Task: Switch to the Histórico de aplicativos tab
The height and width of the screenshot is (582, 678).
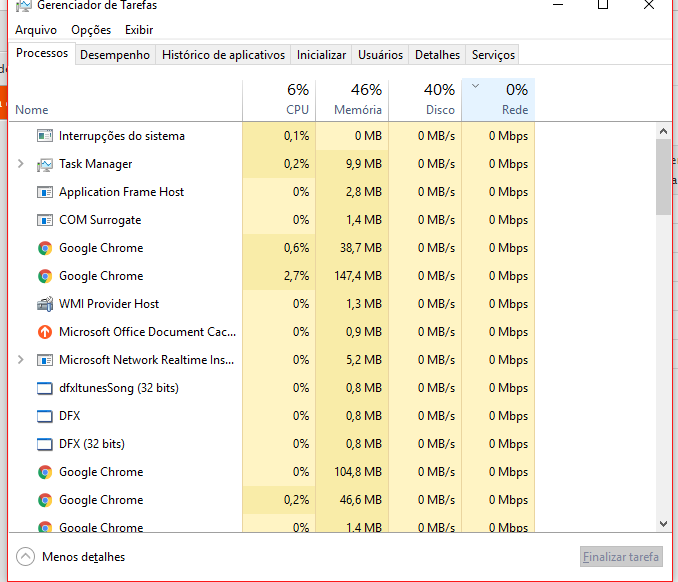Action: [x=223, y=55]
